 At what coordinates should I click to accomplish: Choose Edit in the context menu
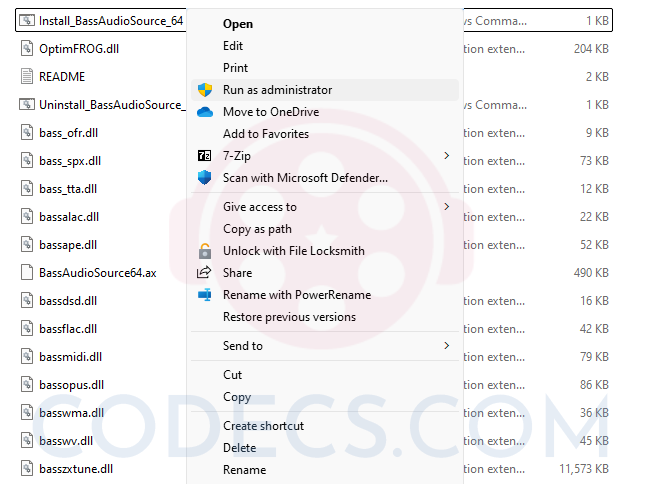point(325,46)
